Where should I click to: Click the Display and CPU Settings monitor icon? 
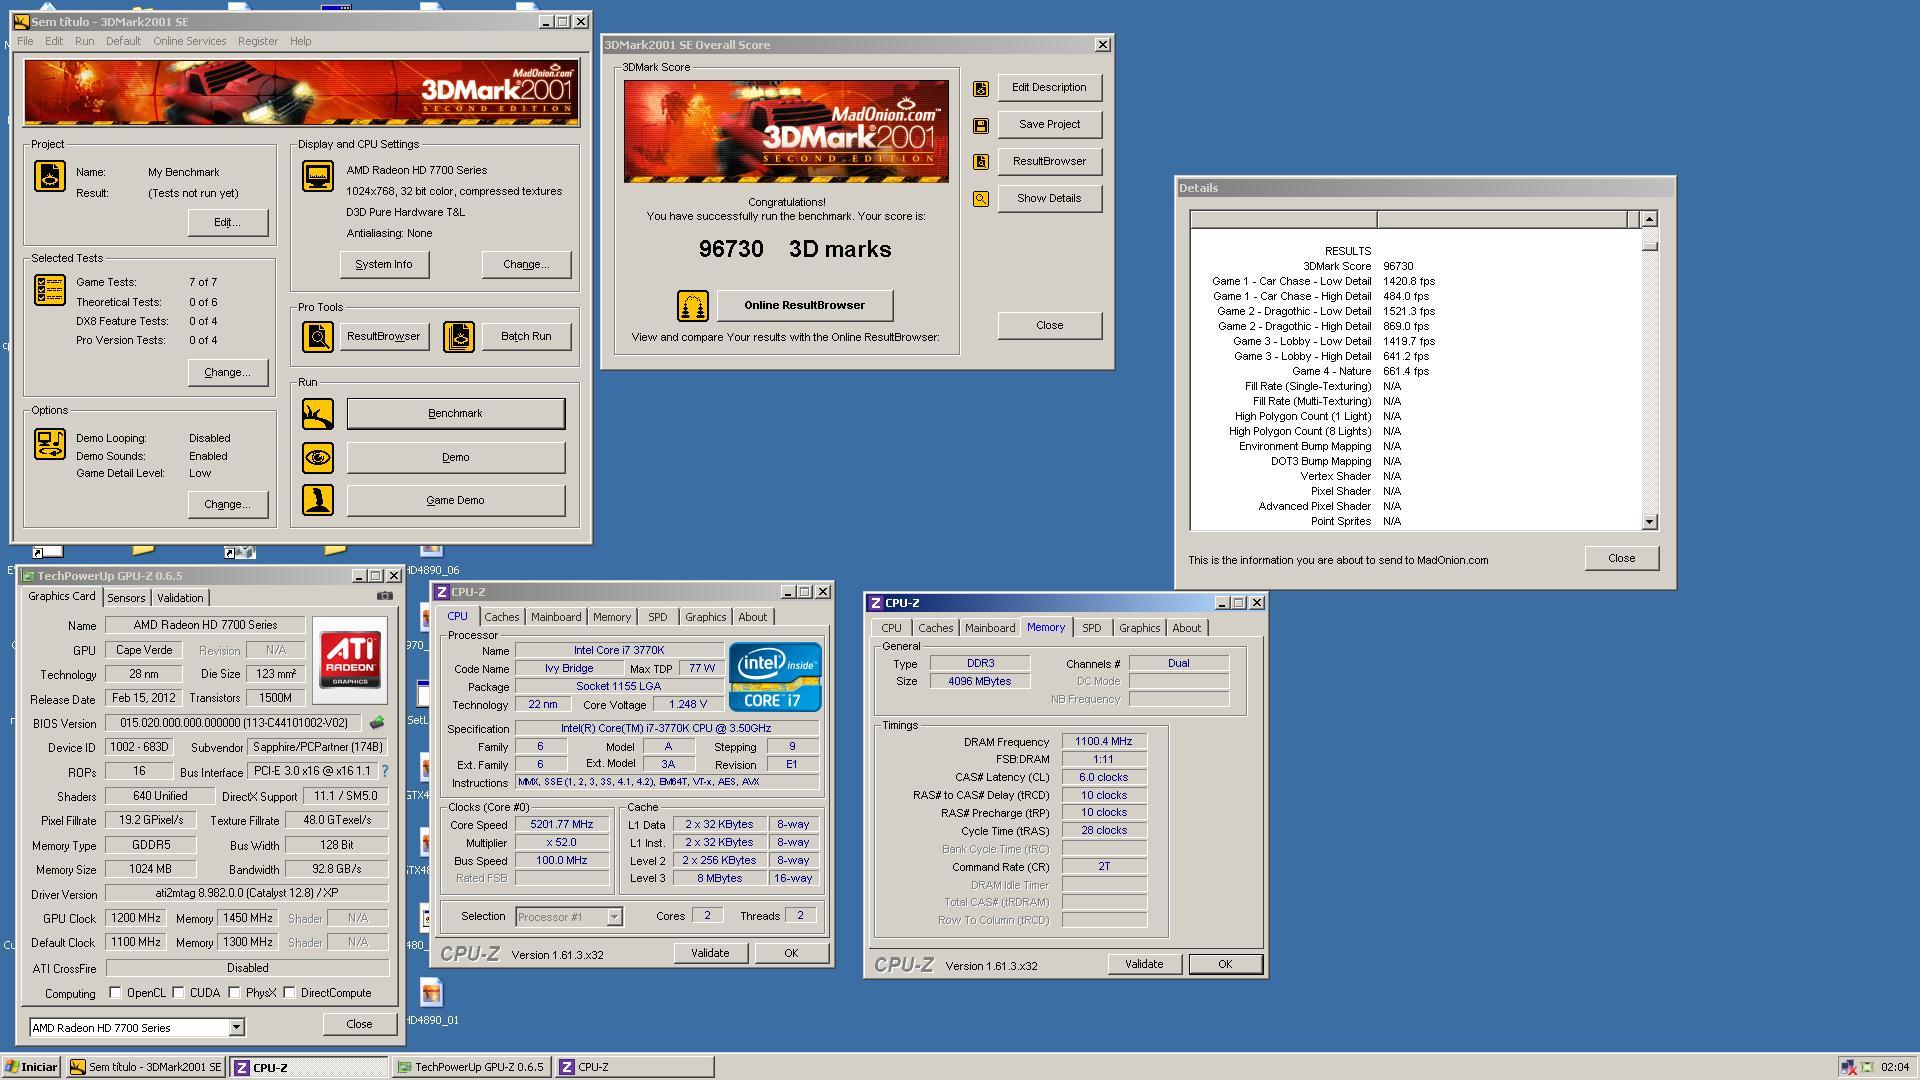tap(318, 176)
